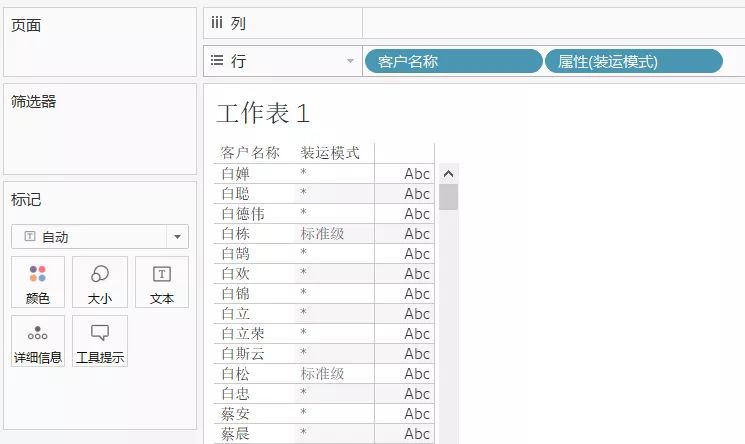Select the customer row 白欢
This screenshot has height=444, width=745.
[x=236, y=274]
